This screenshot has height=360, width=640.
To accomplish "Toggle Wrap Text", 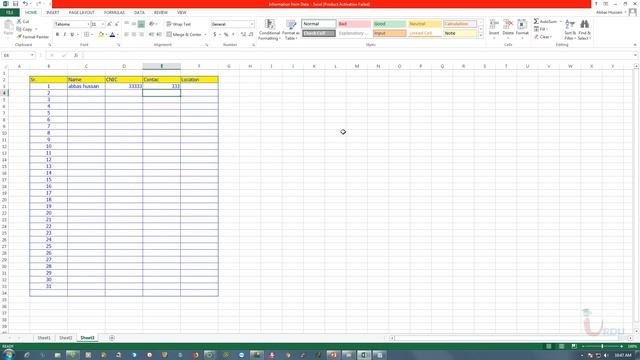I will coord(179,24).
